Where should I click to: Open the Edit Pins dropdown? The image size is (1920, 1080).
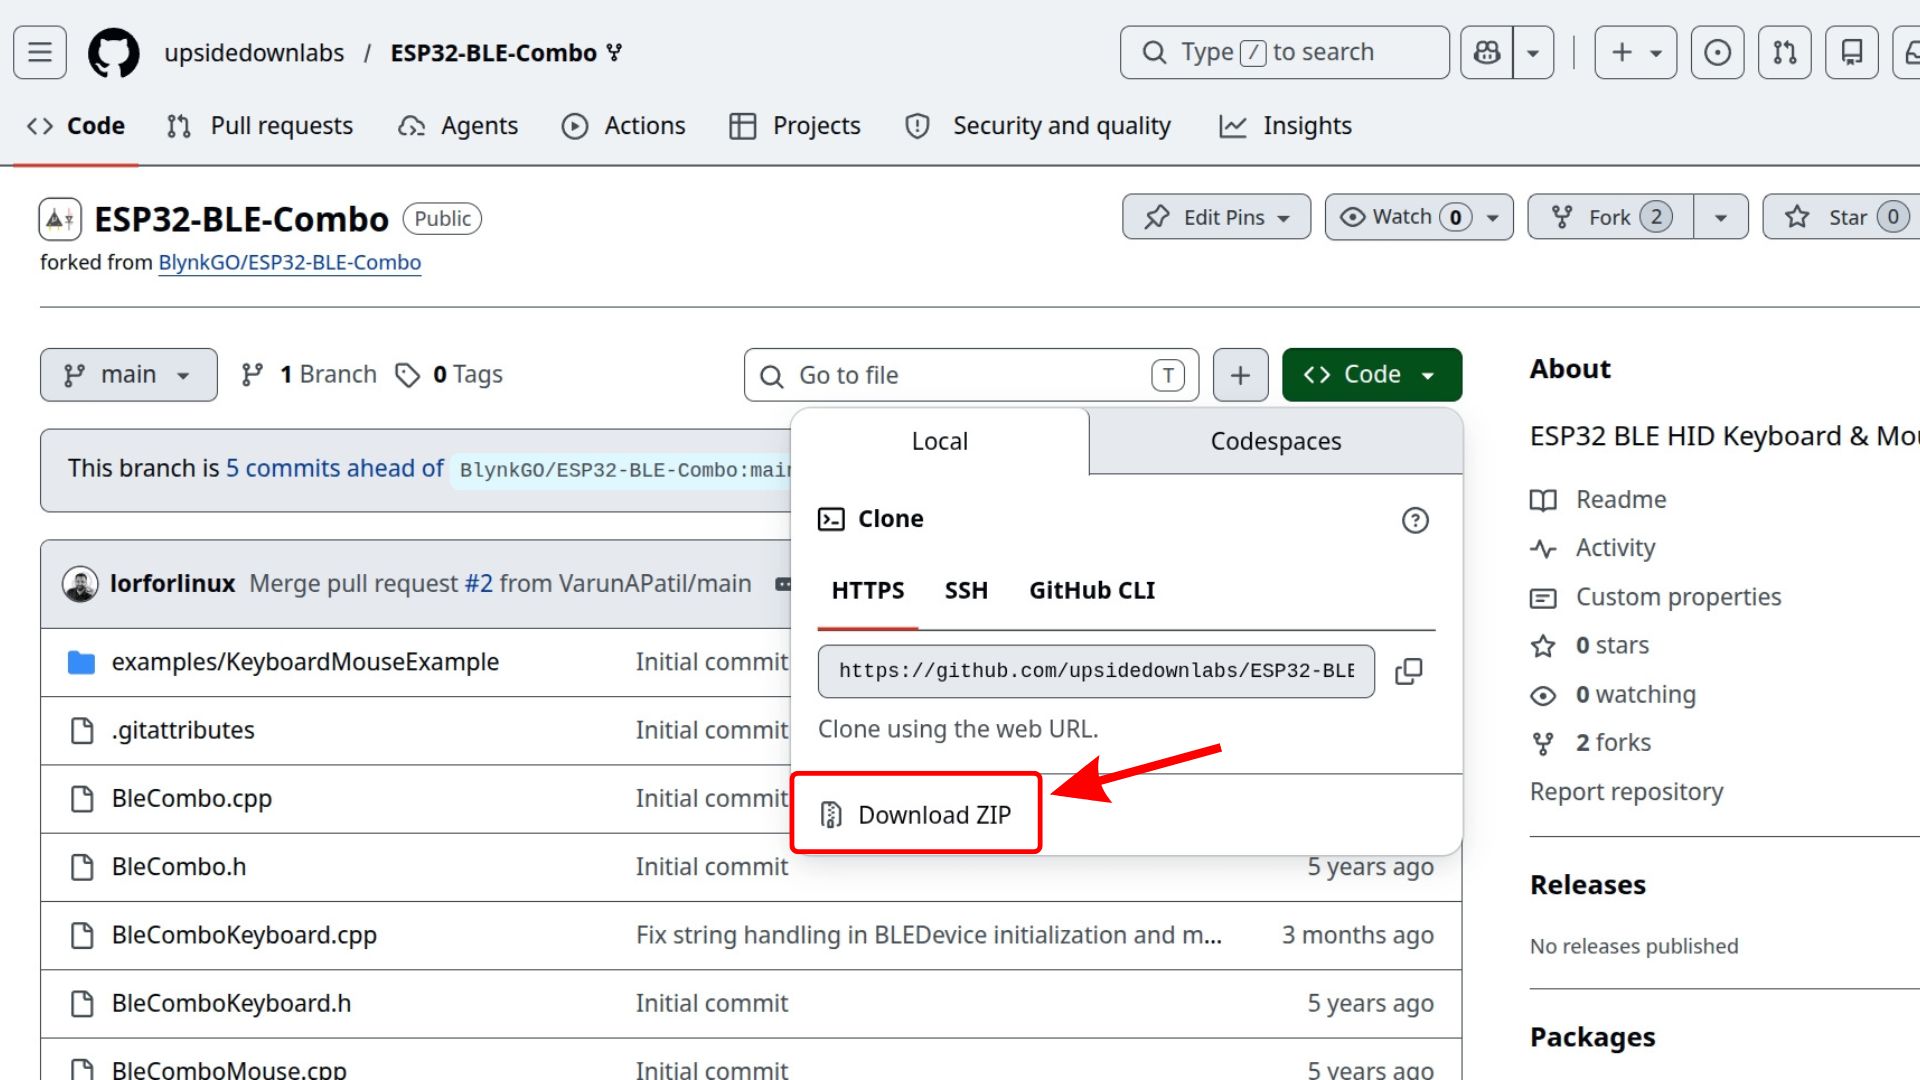pyautogui.click(x=1216, y=217)
